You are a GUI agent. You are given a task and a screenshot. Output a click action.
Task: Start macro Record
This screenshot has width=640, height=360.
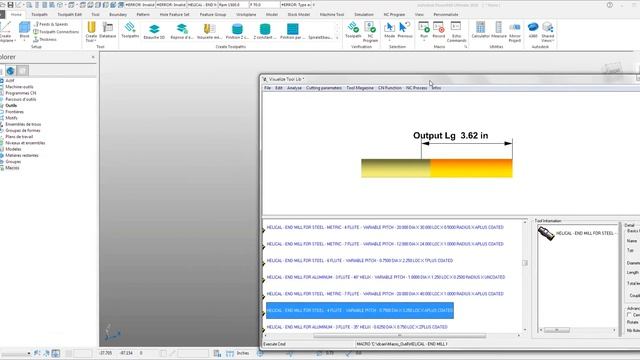pos(439,30)
